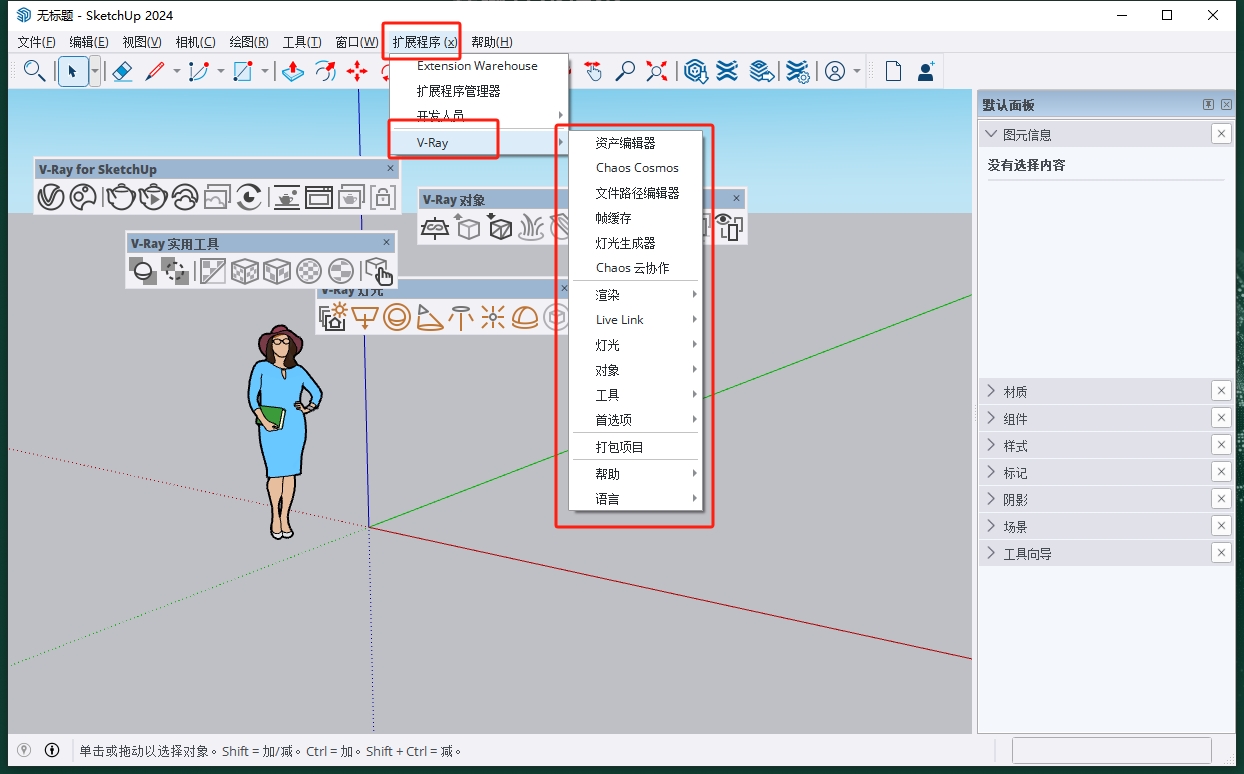
Task: Add V-Ray infinite plane object
Action: point(435,228)
